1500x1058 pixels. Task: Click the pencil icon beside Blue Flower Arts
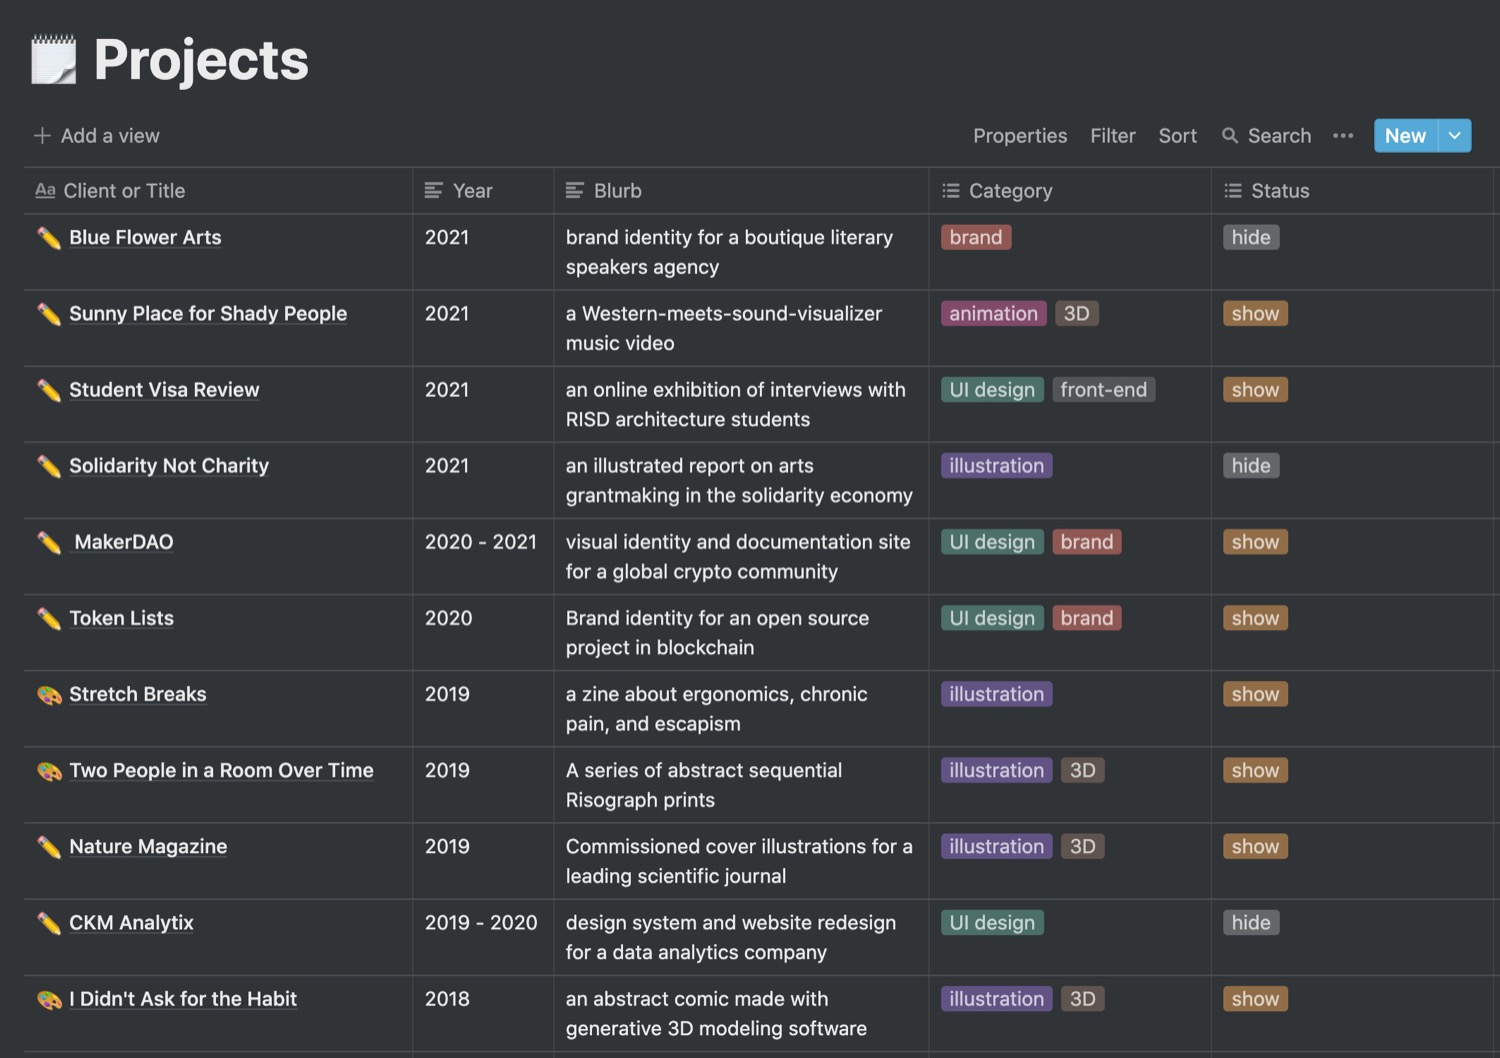[48, 238]
